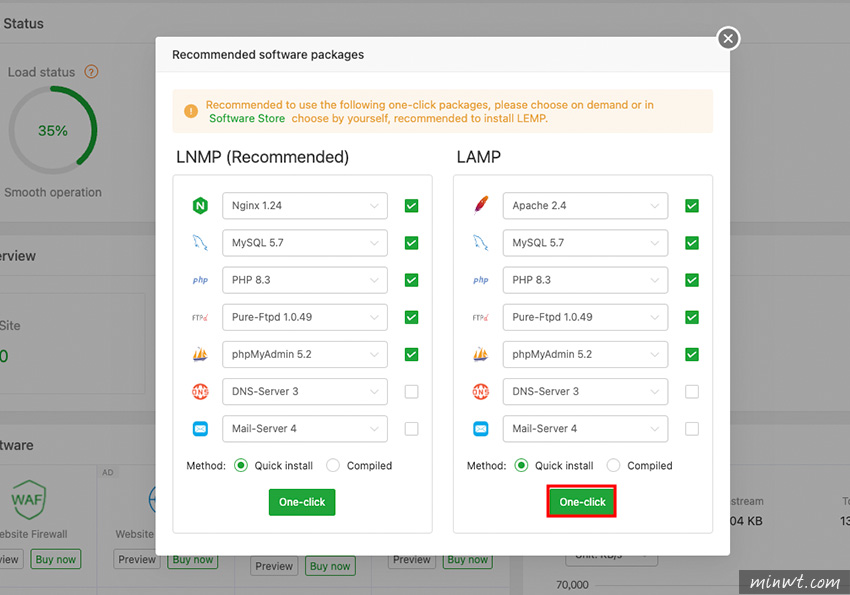Click the WAF shield icon behind the dialog
Screen dimensions: 850x595
click(28, 499)
